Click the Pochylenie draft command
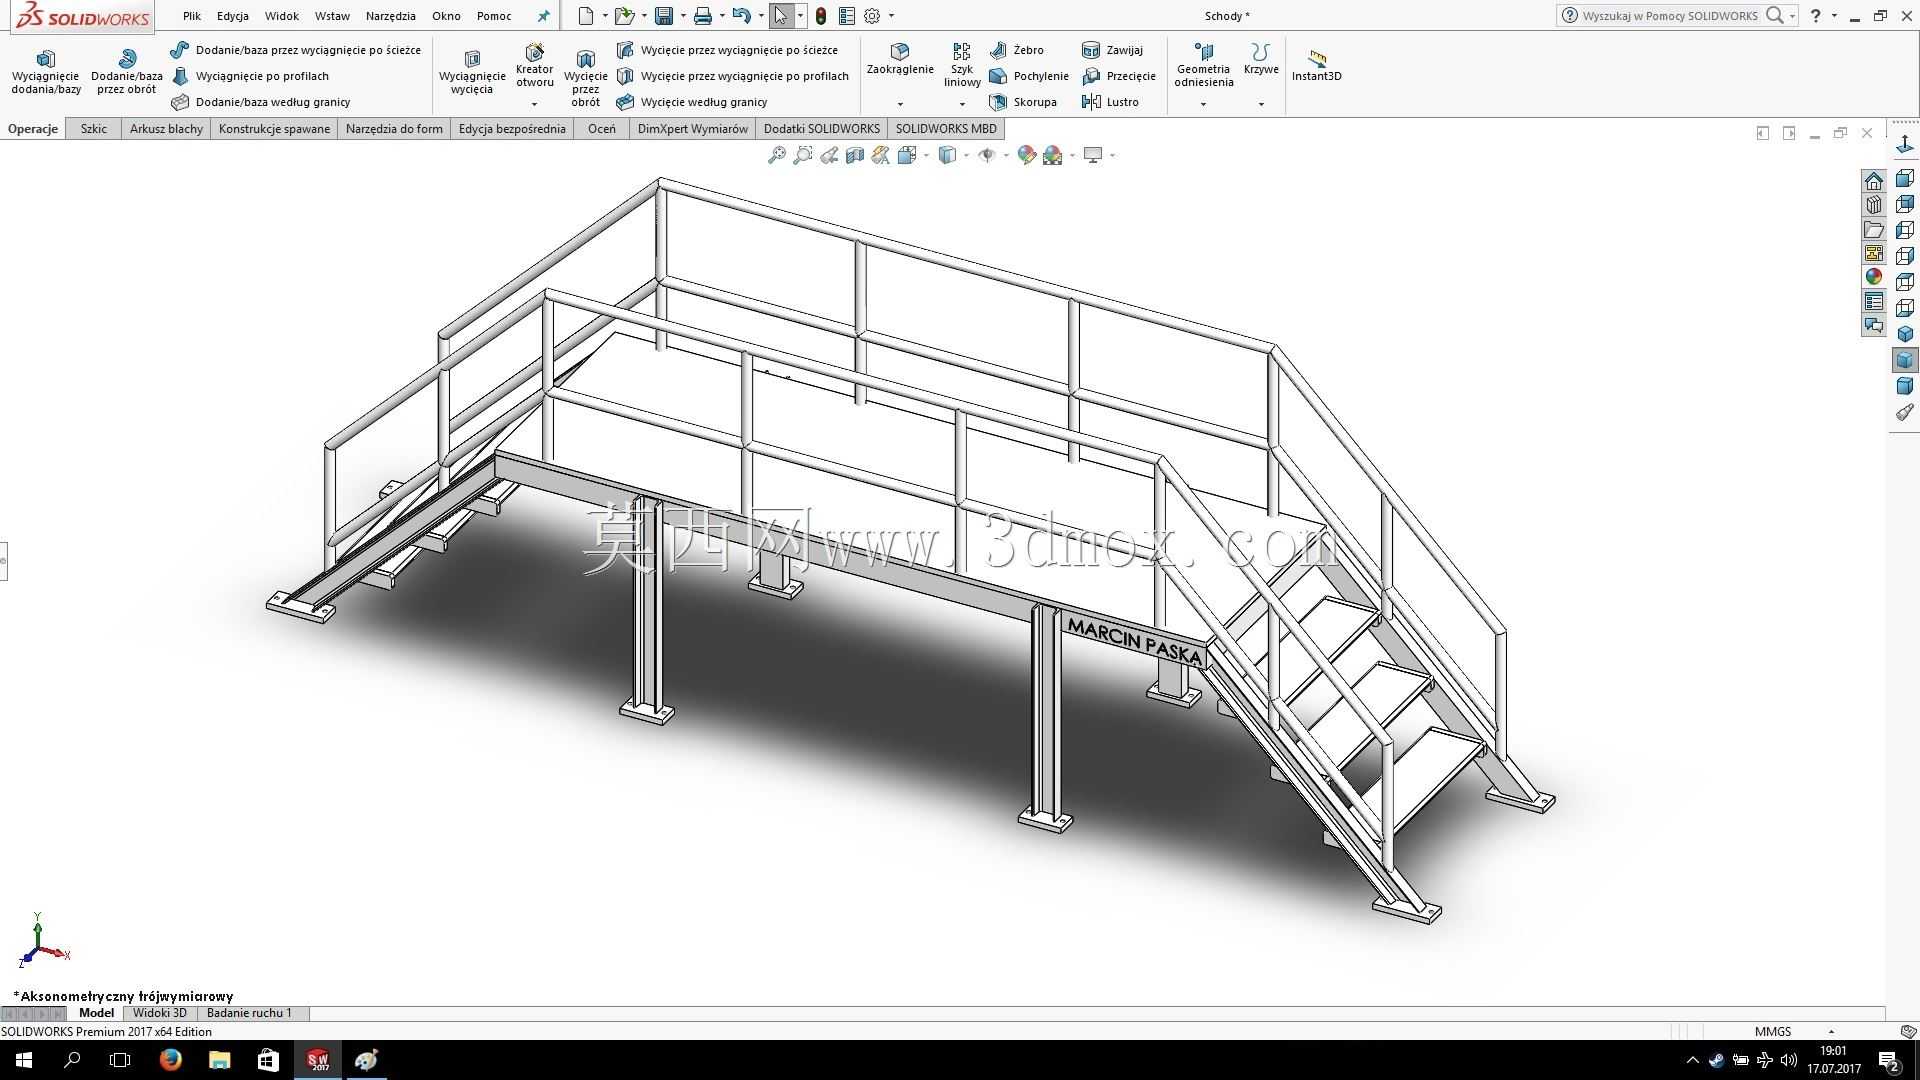Screen dimensions: 1920x1080 [x=1029, y=76]
